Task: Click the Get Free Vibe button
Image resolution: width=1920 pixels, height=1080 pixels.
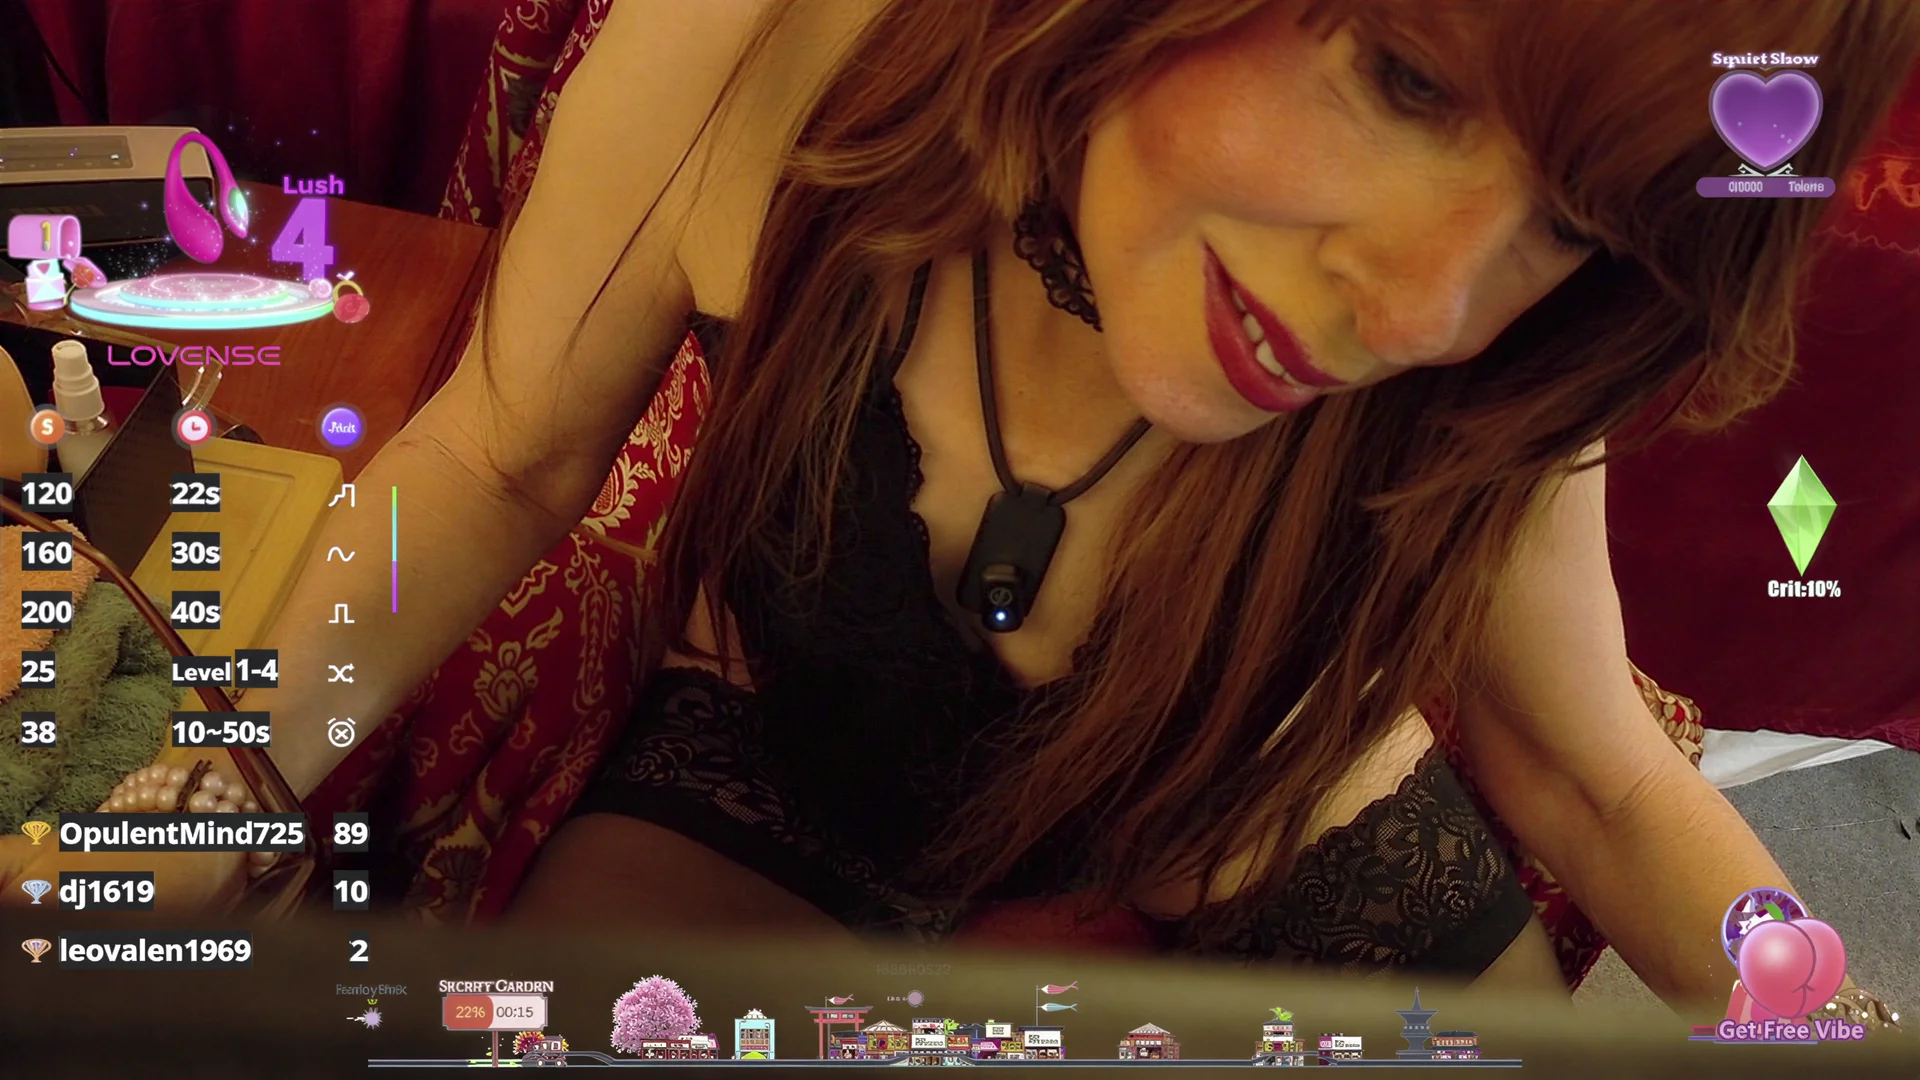Action: click(x=1790, y=1030)
